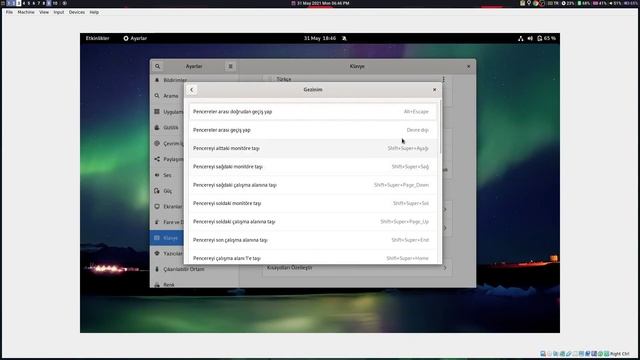This screenshot has height=360, width=640.
Task: Click "Pencereyi soldaki monitöre taşı" row
Action: (313, 203)
